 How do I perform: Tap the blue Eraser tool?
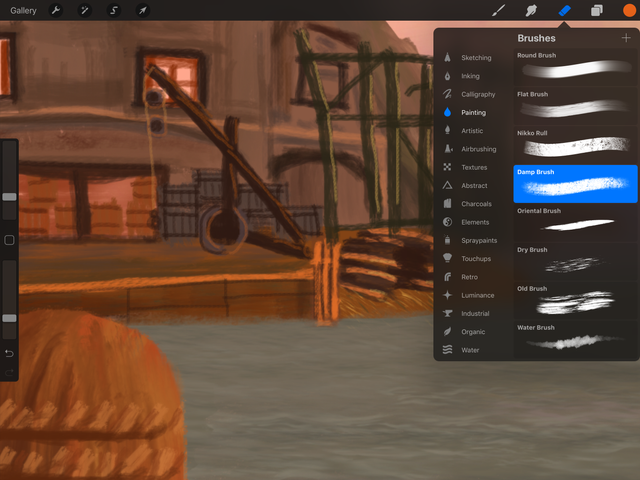[x=564, y=10]
